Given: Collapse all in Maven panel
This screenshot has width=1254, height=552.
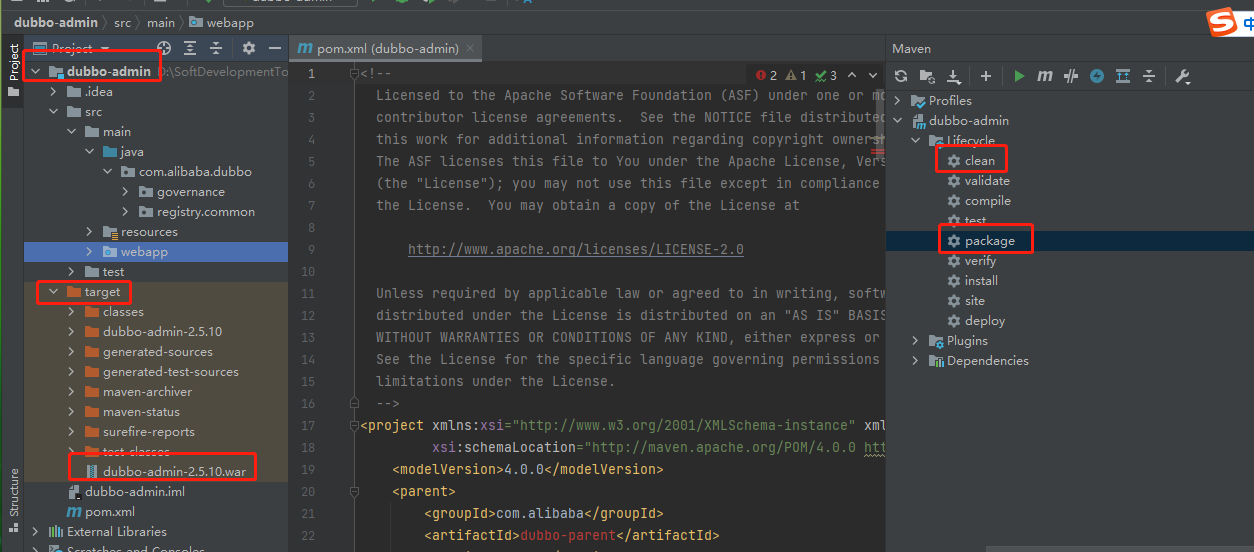Looking at the screenshot, I should coord(1149,76).
